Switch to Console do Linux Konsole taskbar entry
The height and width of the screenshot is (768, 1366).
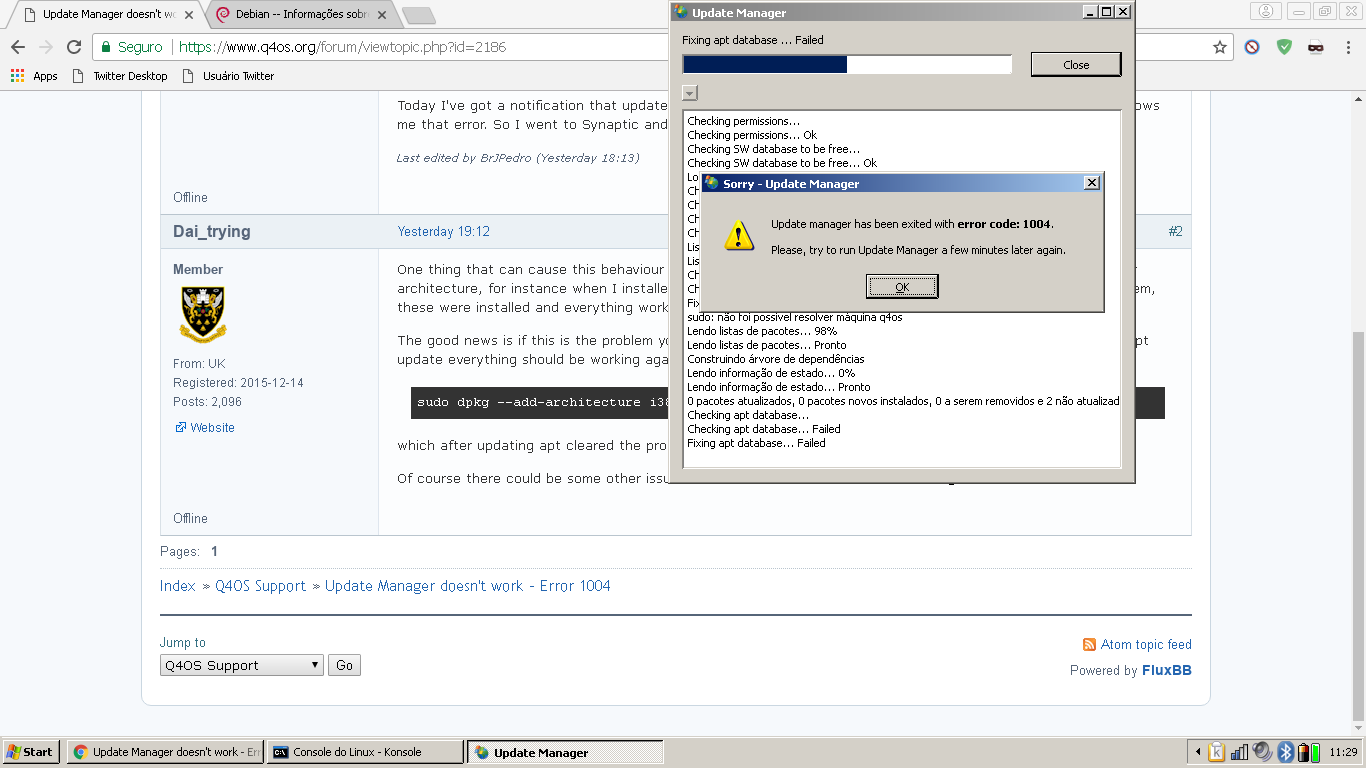point(365,752)
